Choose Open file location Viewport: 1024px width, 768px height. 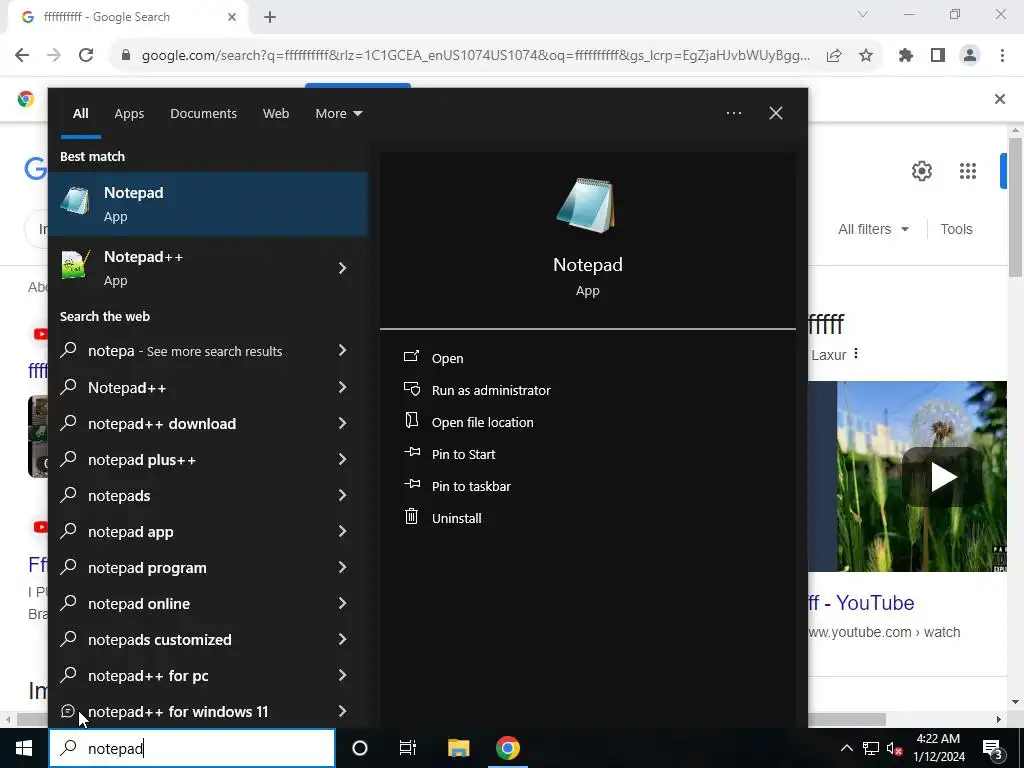pyautogui.click(x=483, y=422)
